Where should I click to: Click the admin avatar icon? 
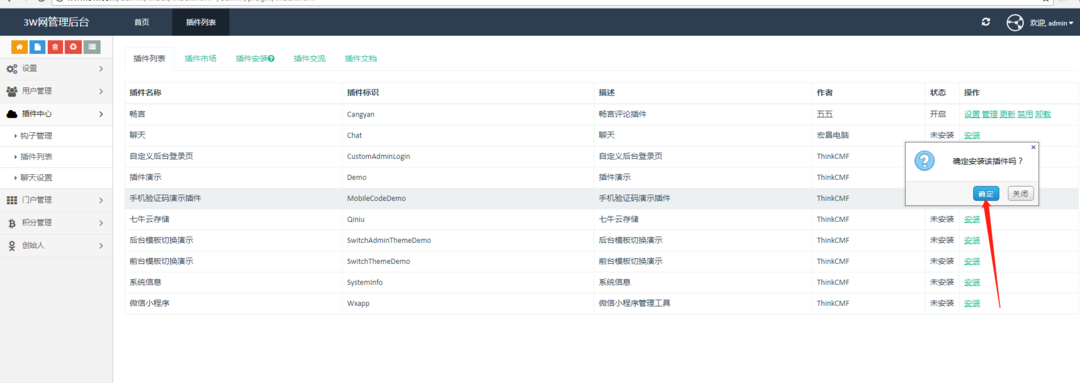[x=1015, y=23]
